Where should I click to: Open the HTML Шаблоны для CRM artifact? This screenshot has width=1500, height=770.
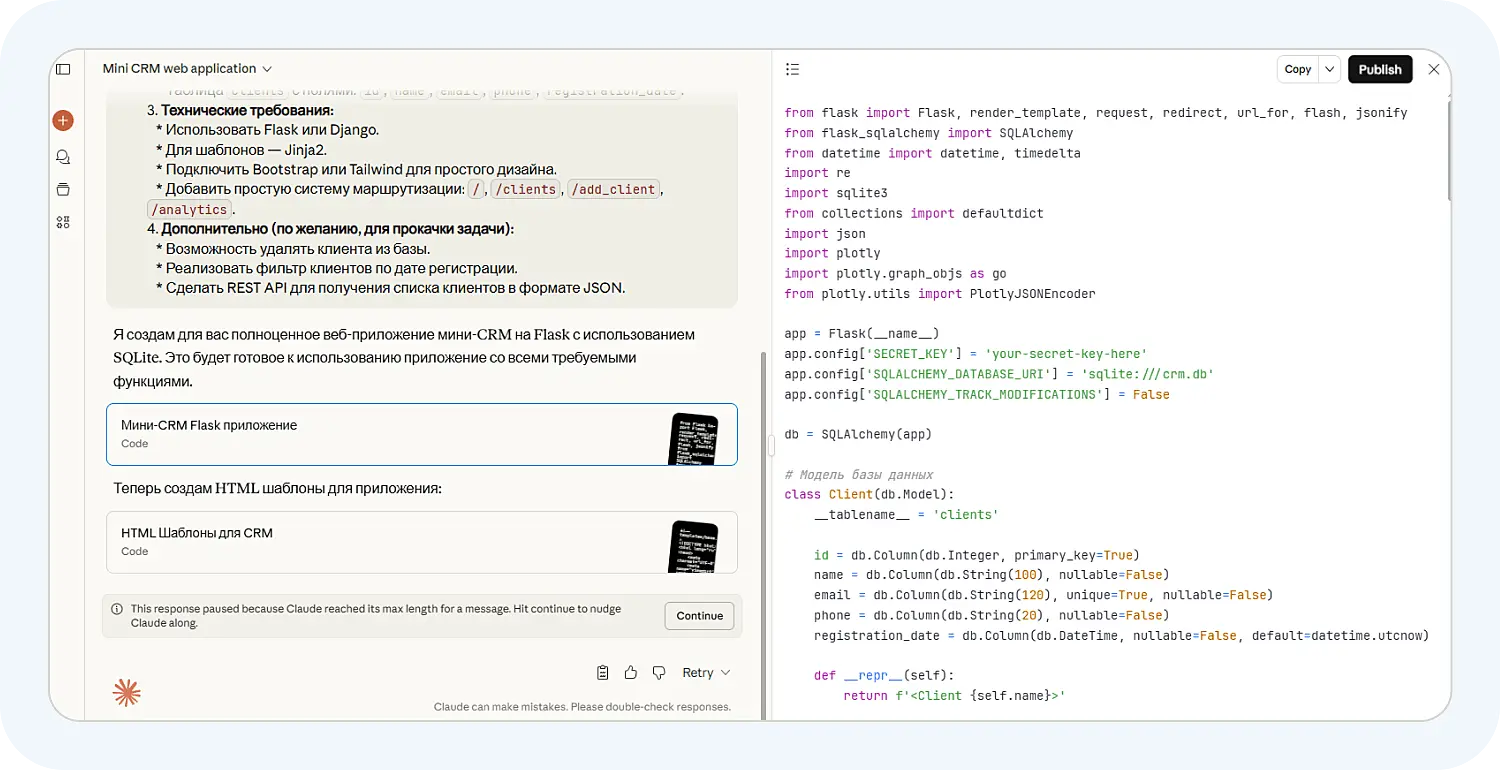[421, 542]
